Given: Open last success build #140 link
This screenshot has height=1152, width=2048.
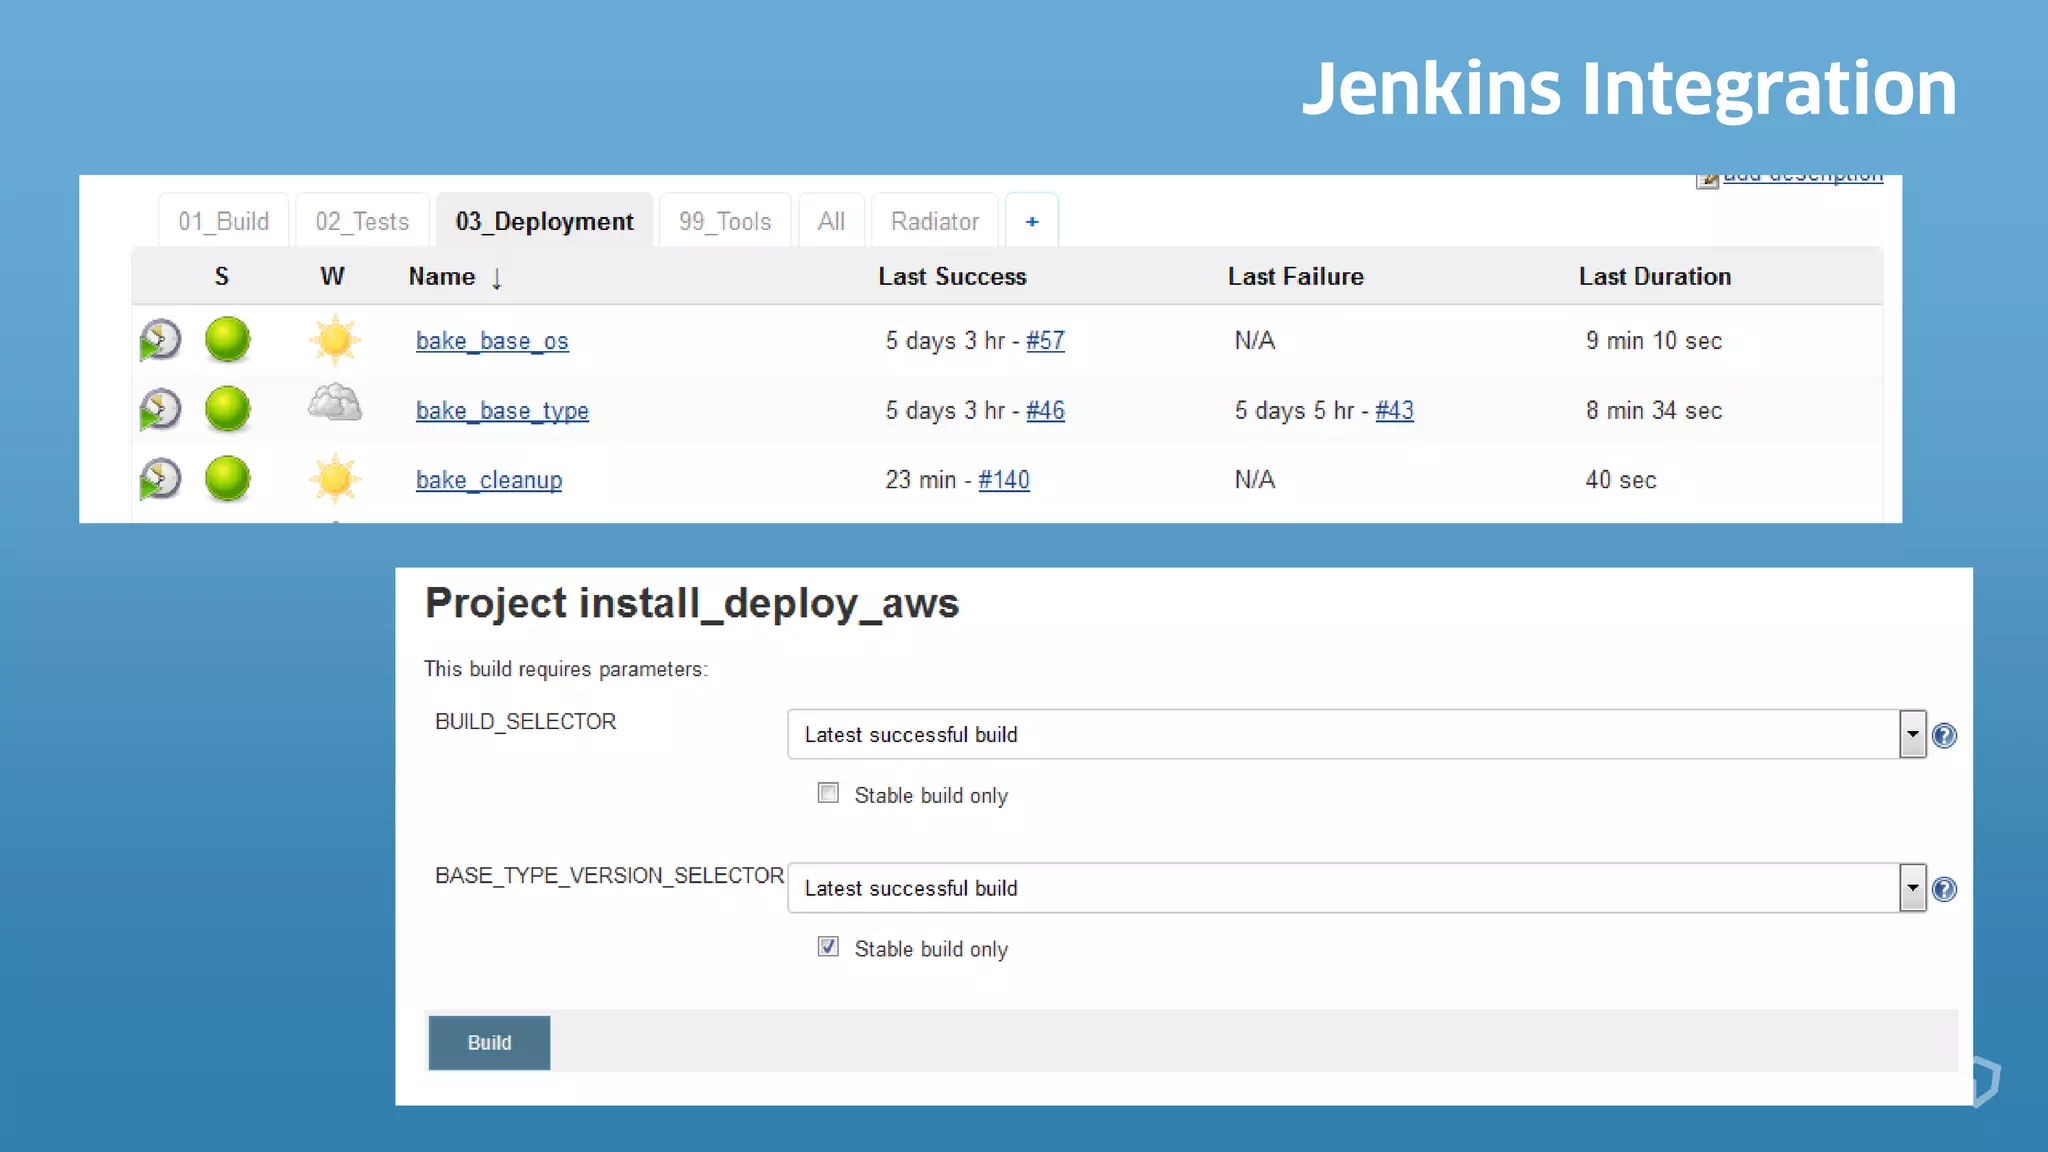Looking at the screenshot, I should click(1003, 480).
